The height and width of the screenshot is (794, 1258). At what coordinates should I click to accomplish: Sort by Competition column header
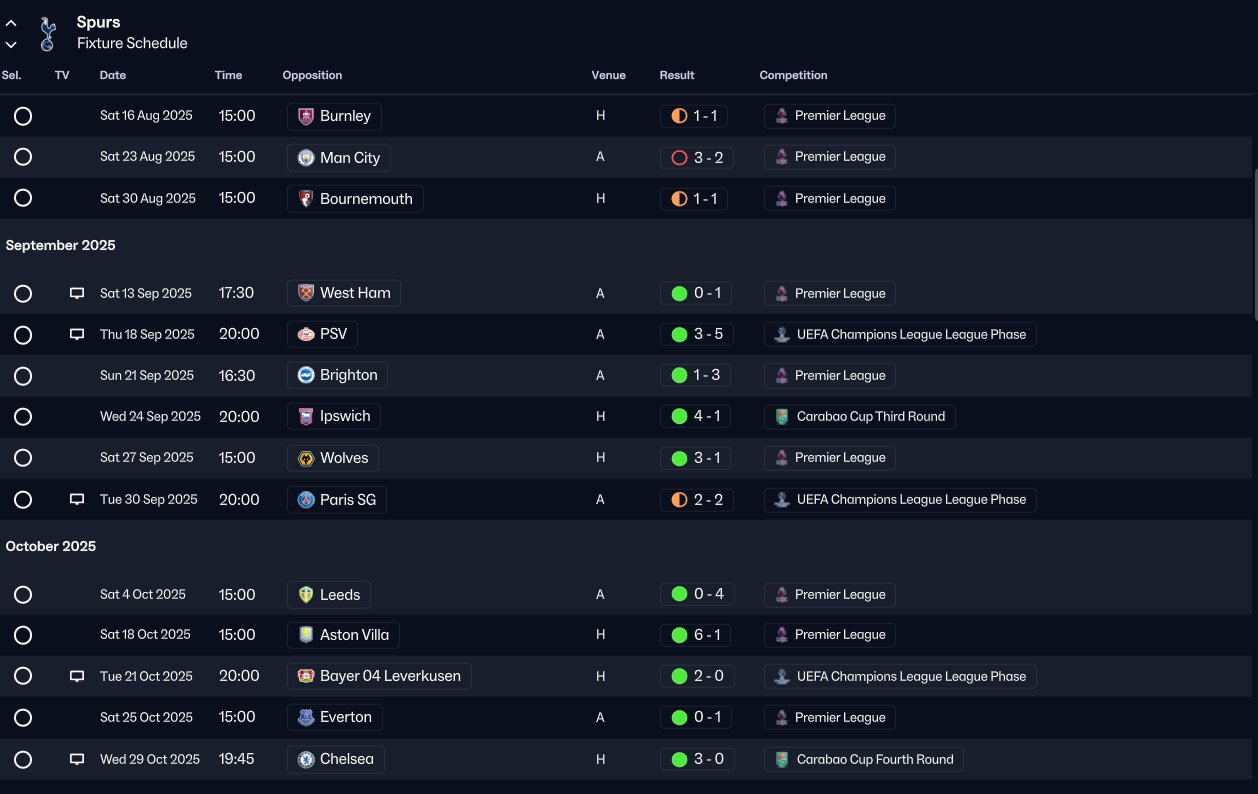coord(793,75)
